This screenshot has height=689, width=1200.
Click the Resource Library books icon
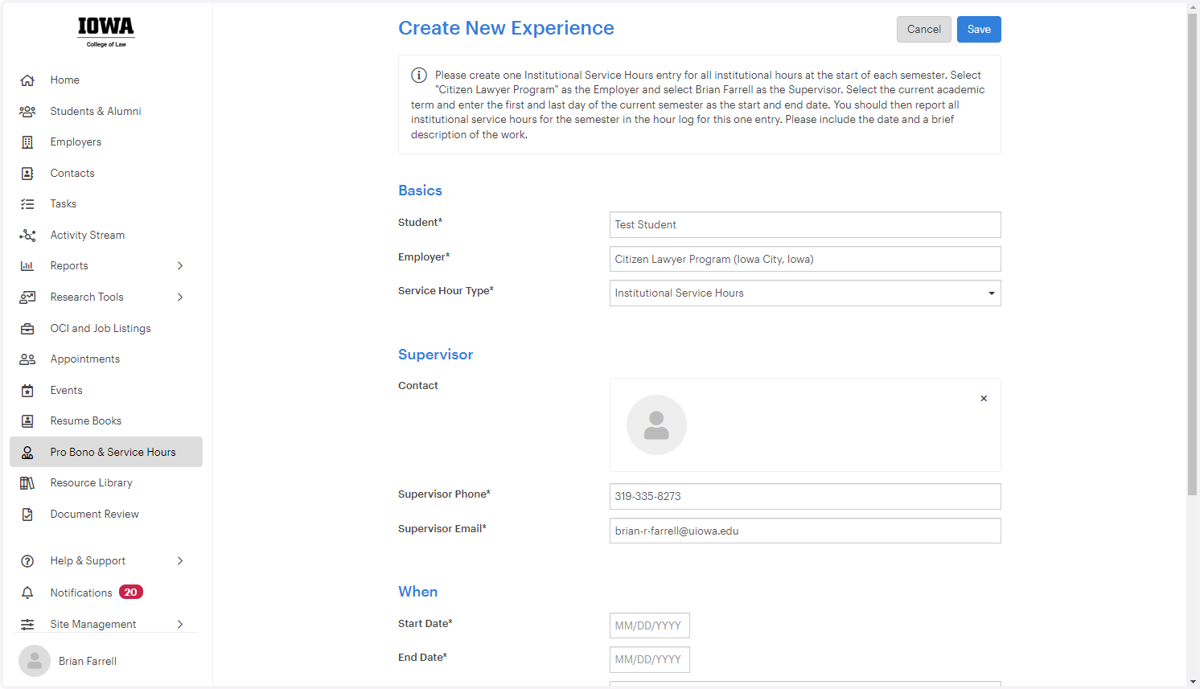click(27, 483)
